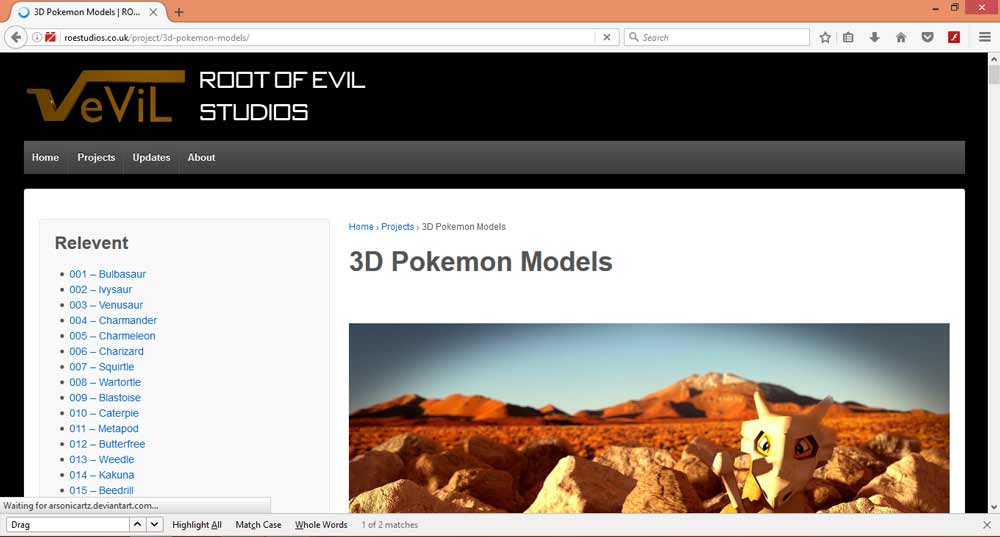Viewport: 1000px width, 537px height.
Task: Click the vertical page scrollbar thumb
Action: point(994,75)
